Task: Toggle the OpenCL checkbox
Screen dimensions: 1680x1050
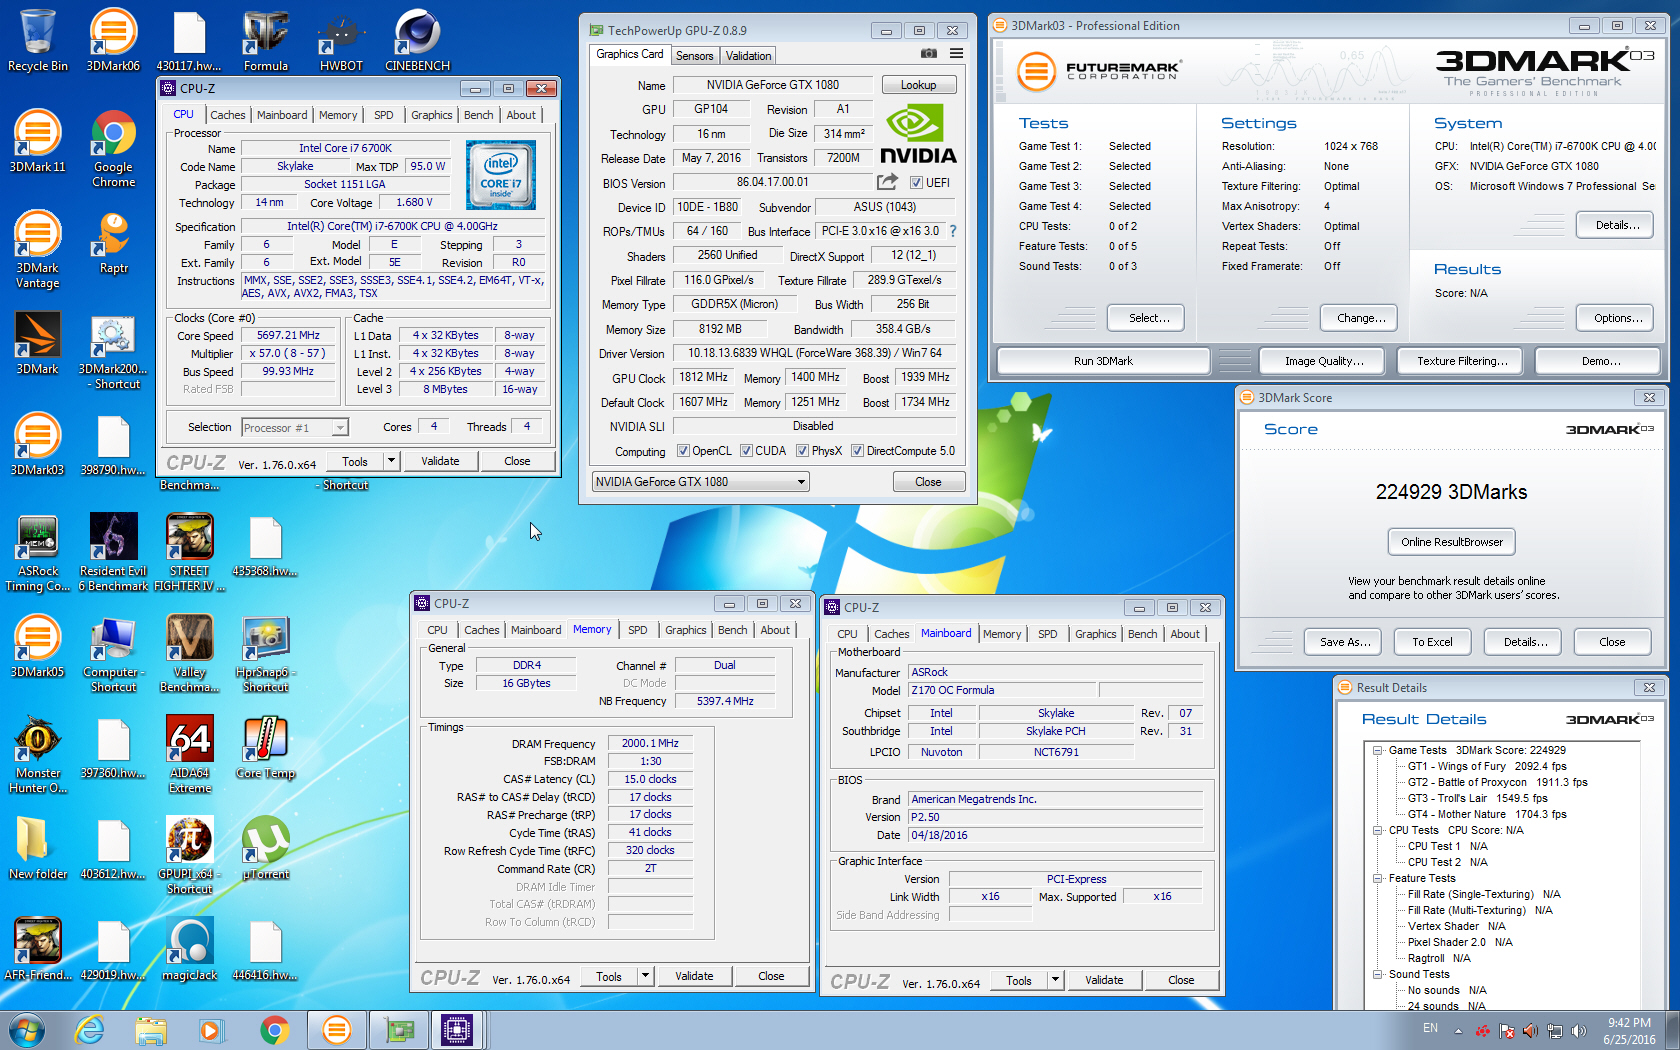Action: pyautogui.click(x=683, y=451)
